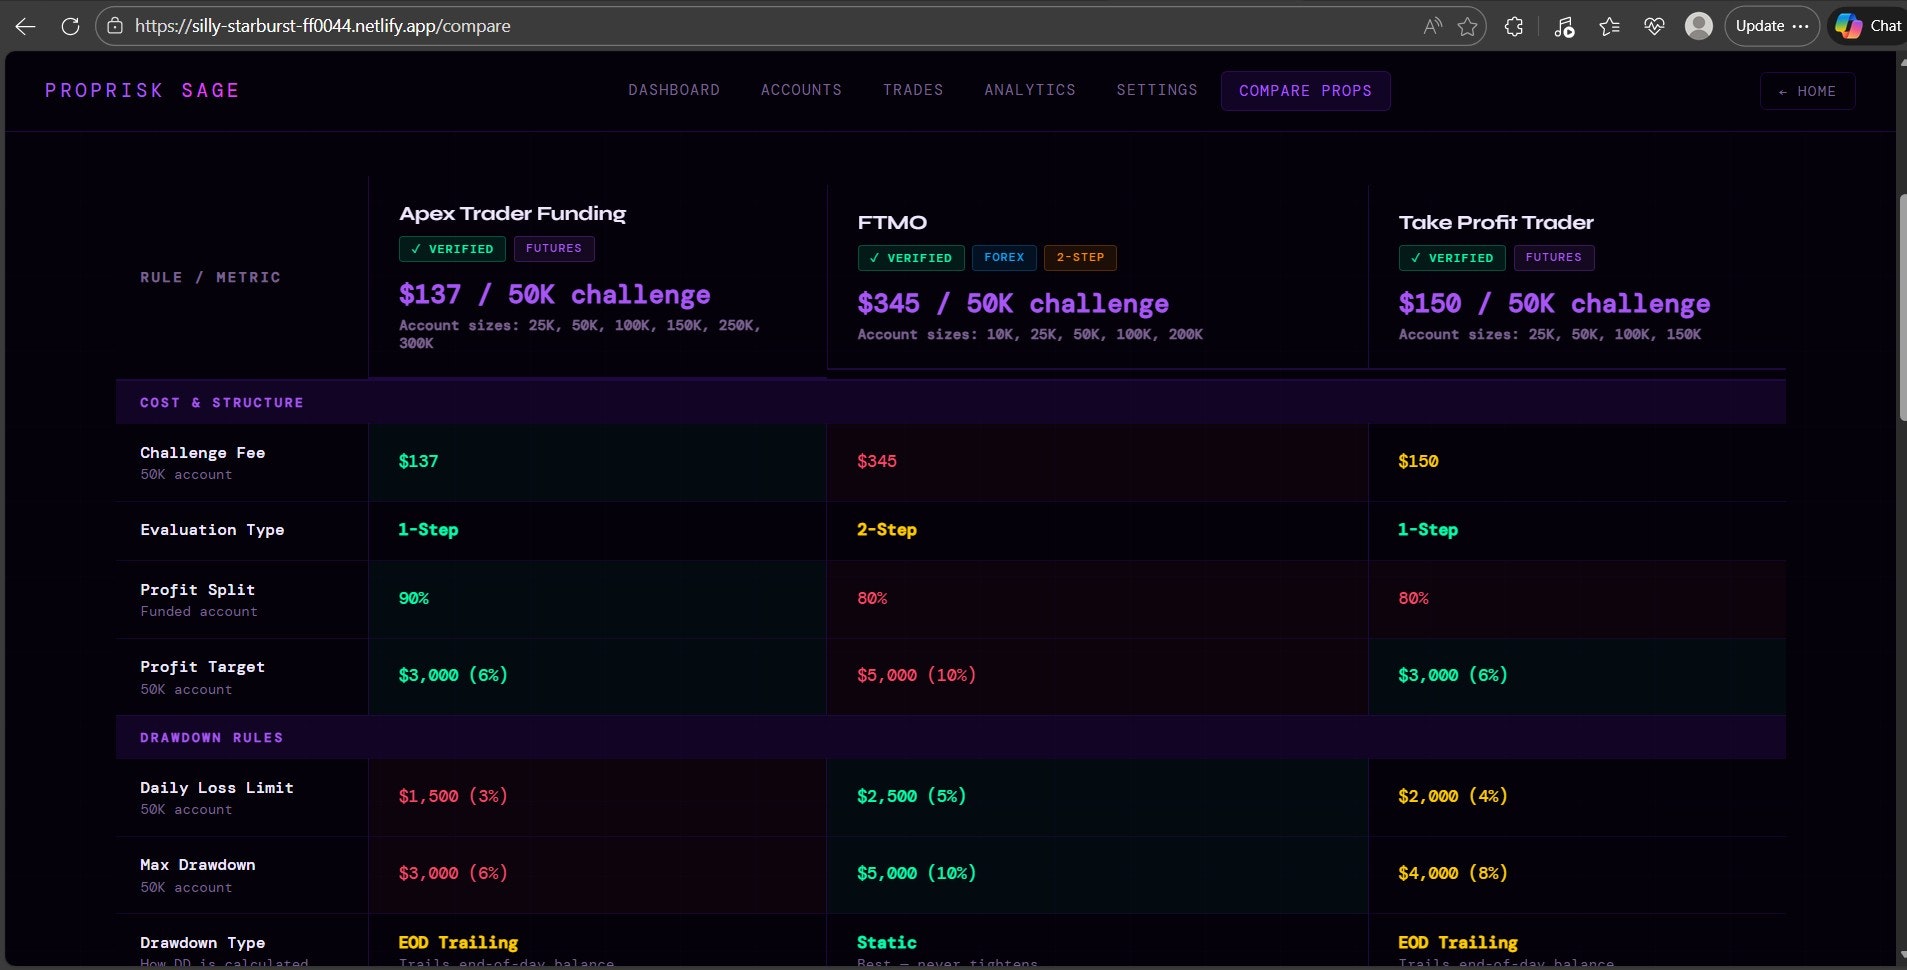Navigate back with the arrow
The height and width of the screenshot is (970, 1907).
(x=25, y=26)
